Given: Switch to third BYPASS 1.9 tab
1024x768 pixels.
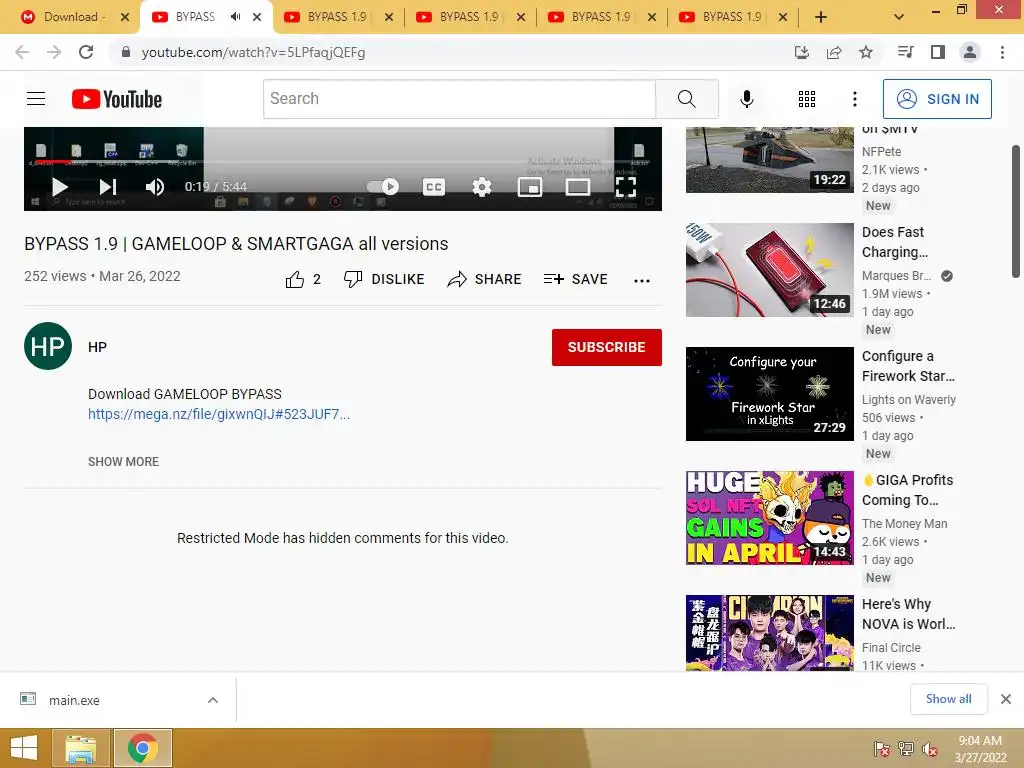Looking at the screenshot, I should click(x=337, y=17).
